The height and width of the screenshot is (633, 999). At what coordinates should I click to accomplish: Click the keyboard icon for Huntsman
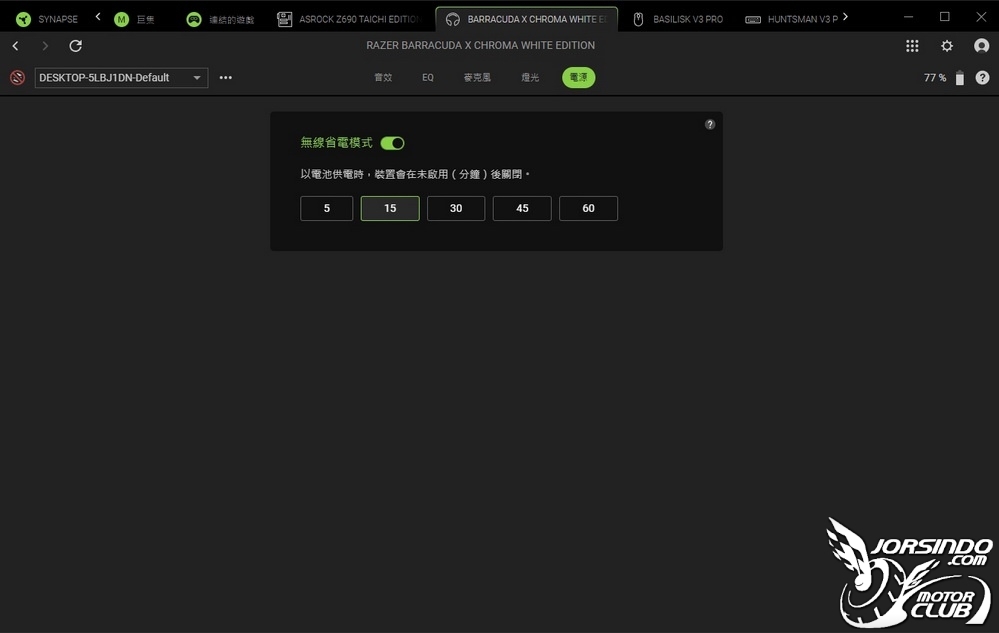[752, 20]
